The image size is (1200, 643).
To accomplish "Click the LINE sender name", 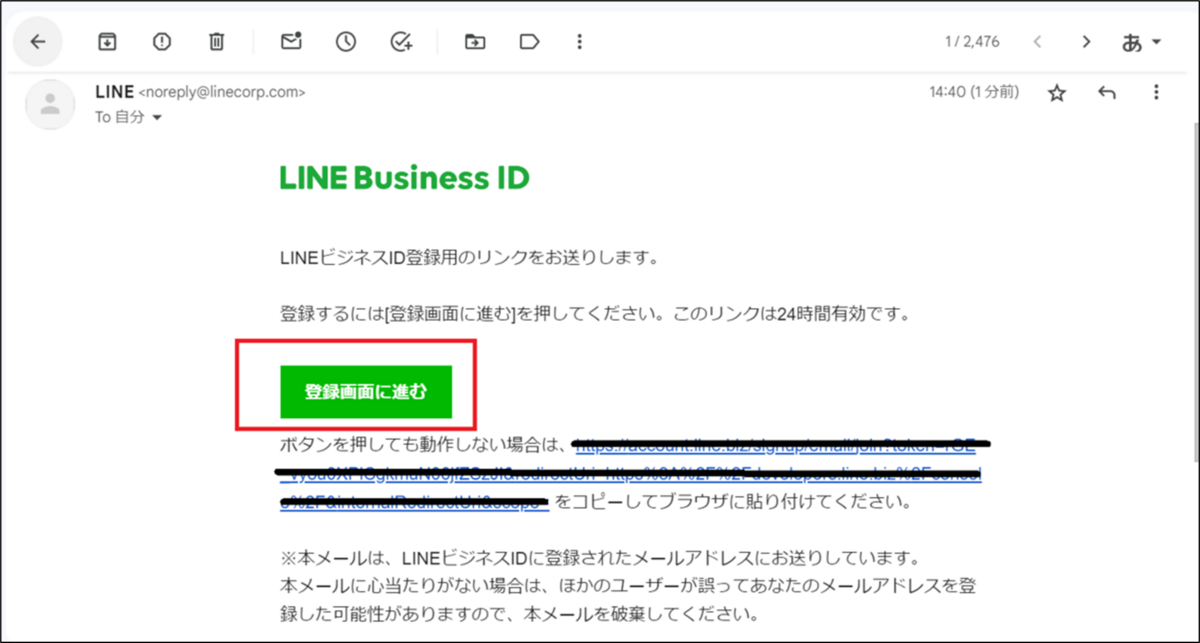I will click(x=113, y=92).
